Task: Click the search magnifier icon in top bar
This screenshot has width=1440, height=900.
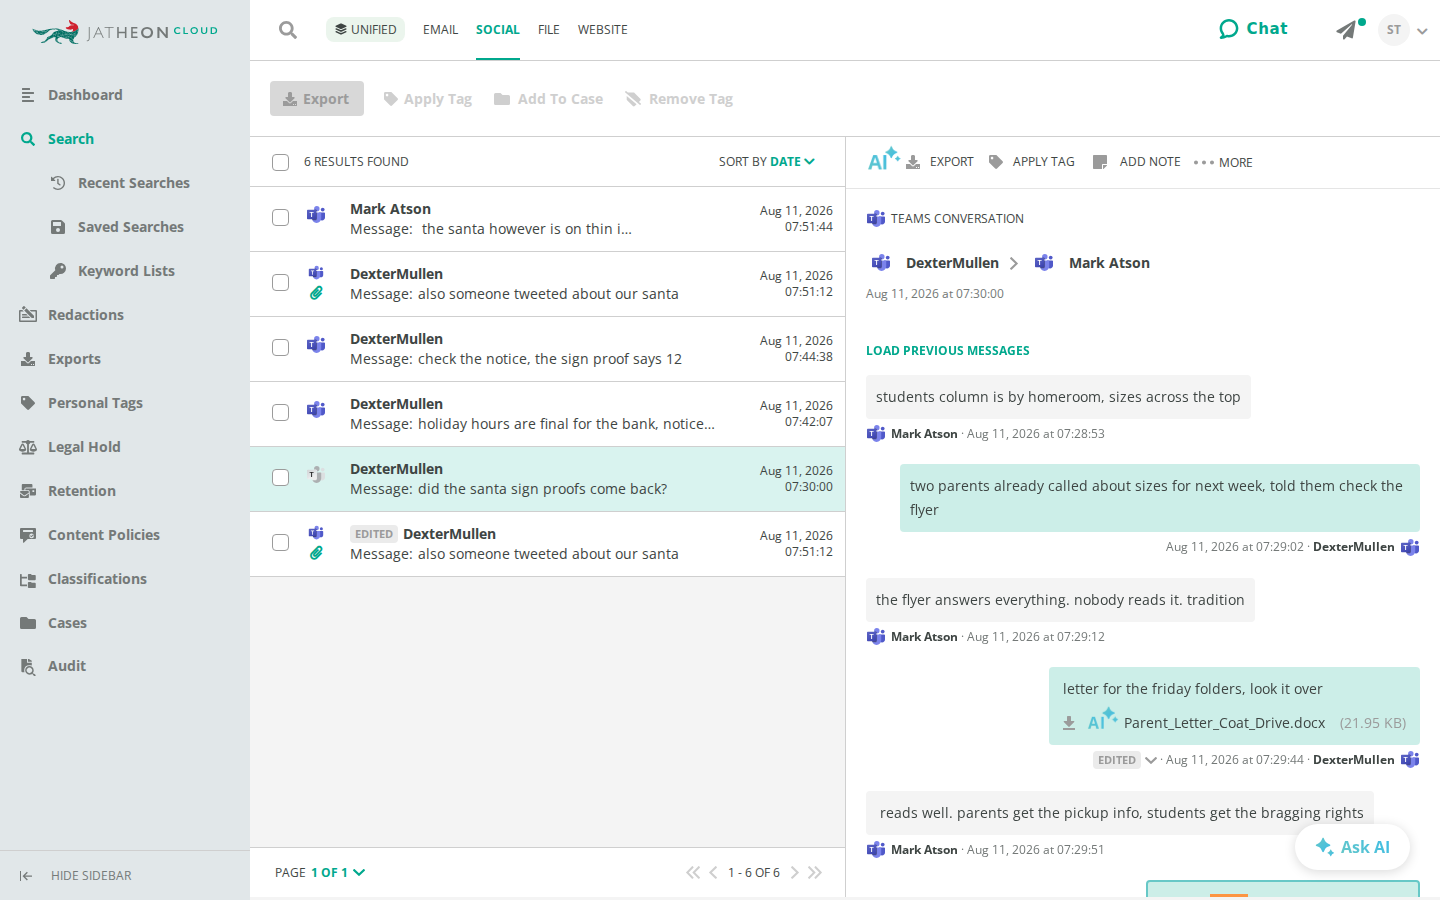Action: (x=288, y=30)
